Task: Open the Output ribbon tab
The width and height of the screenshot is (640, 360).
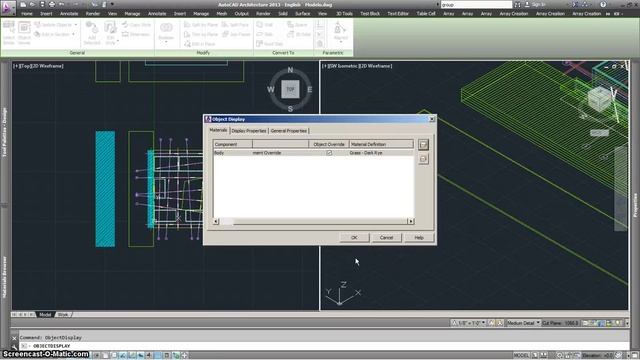Action: click(x=241, y=13)
